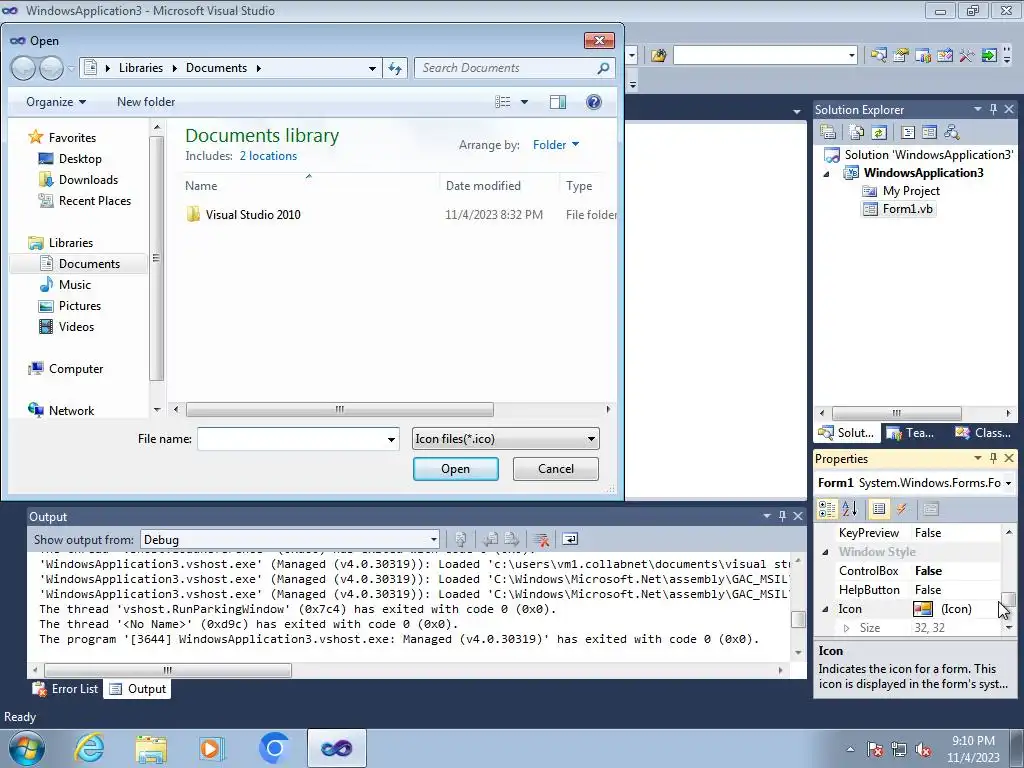Screen dimensions: 1024x768
Task: Click Cancel button in the Open dialog
Action: coord(556,469)
